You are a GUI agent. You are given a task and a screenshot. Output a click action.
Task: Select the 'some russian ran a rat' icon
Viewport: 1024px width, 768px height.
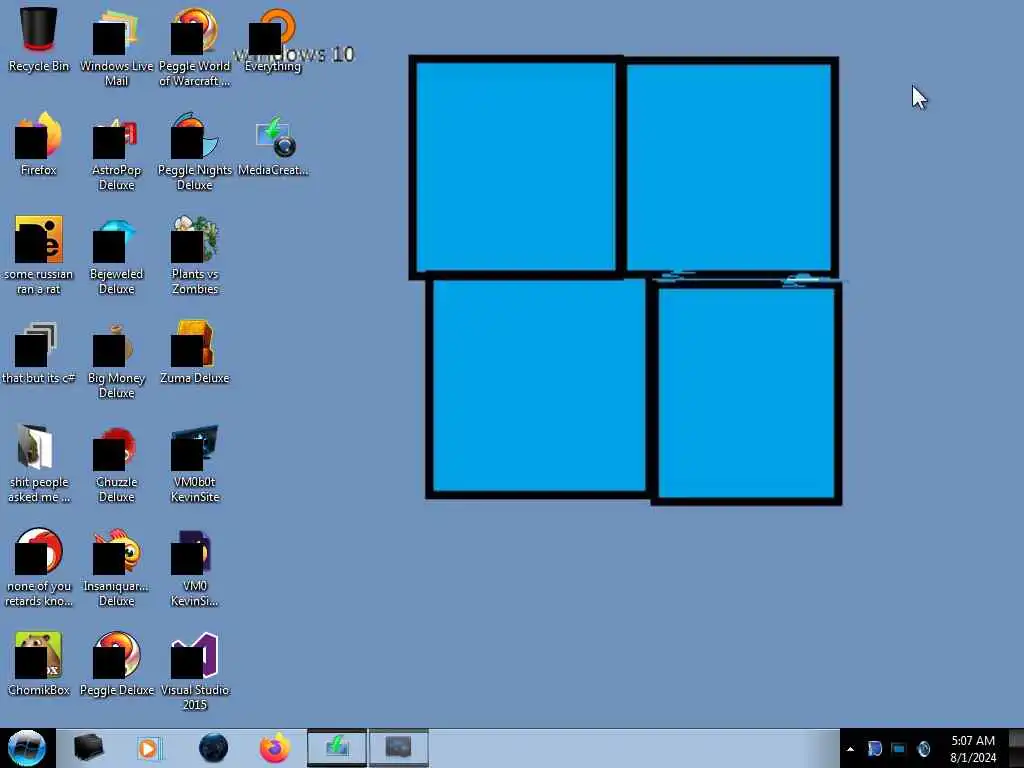(39, 255)
